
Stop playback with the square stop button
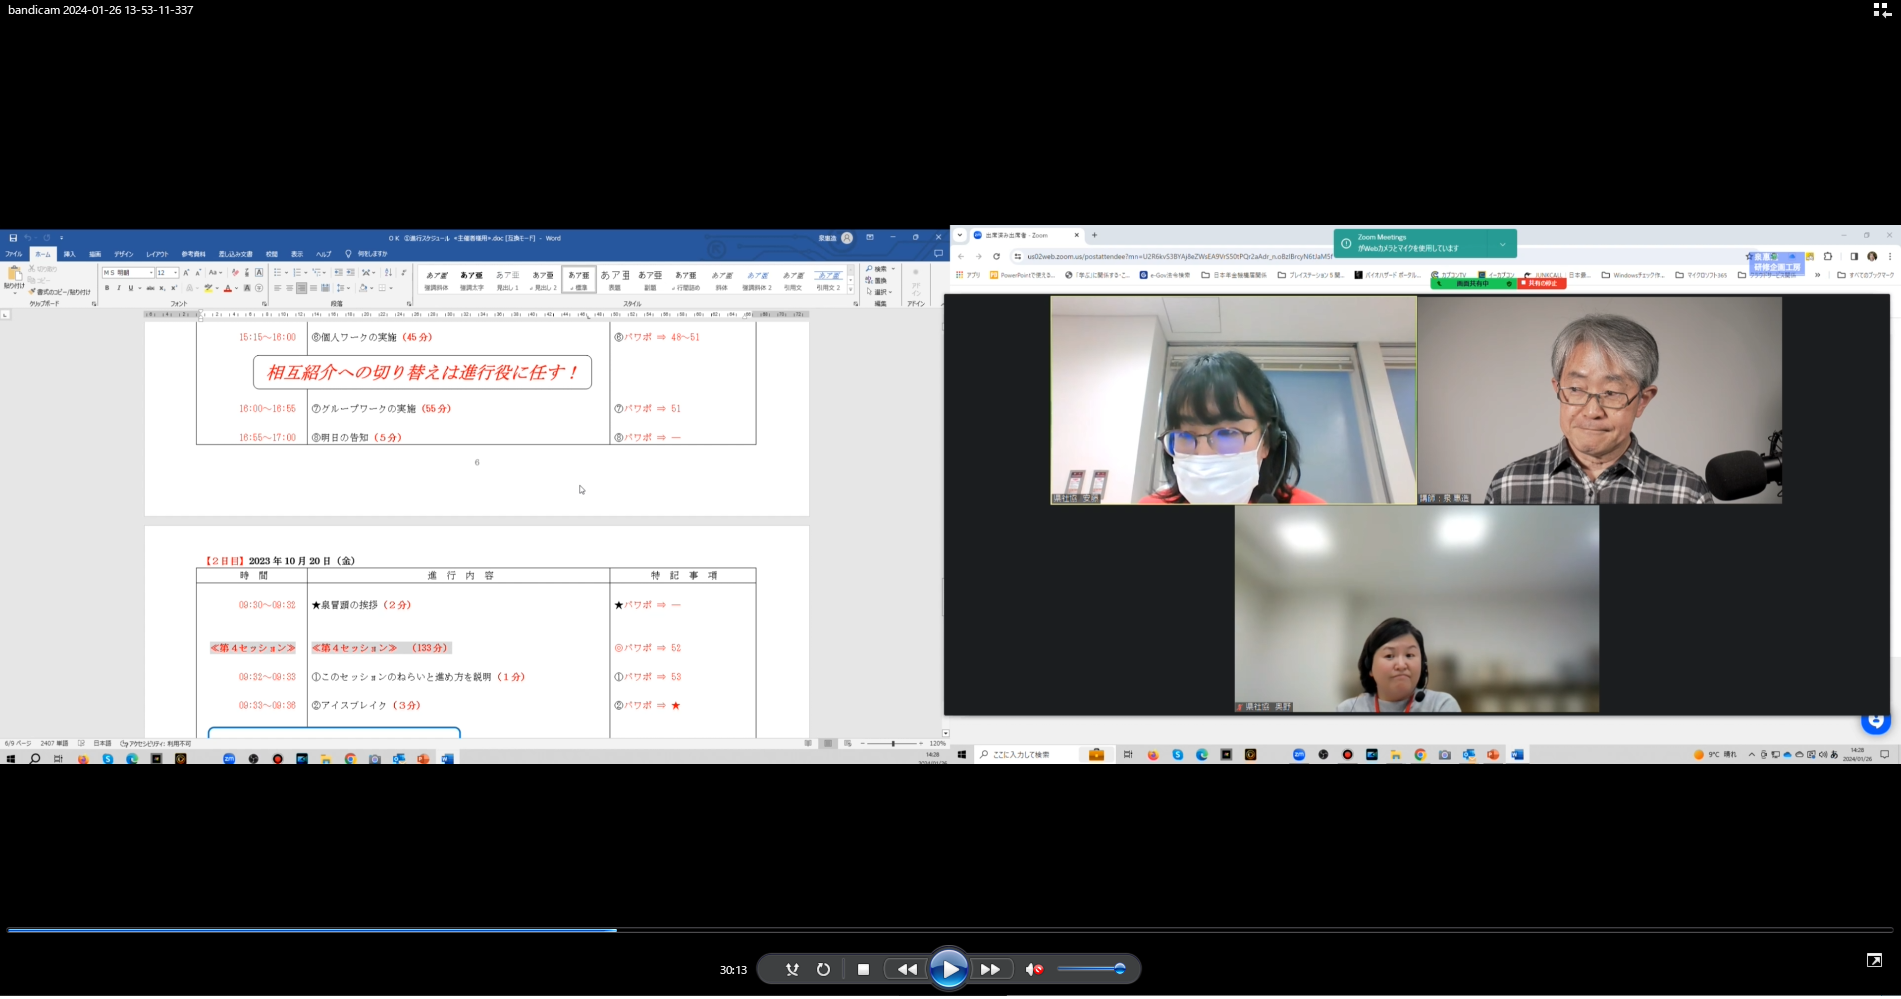click(863, 969)
